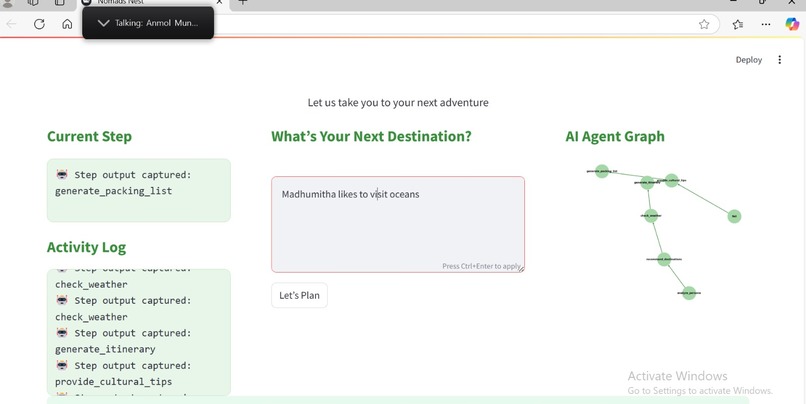Open the browser tab actions icon
The width and height of the screenshot is (806, 404).
[x=60, y=2]
